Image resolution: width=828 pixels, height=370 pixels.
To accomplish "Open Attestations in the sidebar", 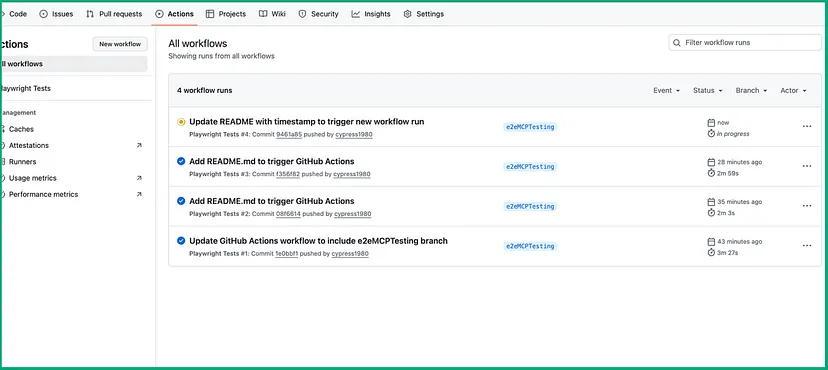I will coord(29,145).
